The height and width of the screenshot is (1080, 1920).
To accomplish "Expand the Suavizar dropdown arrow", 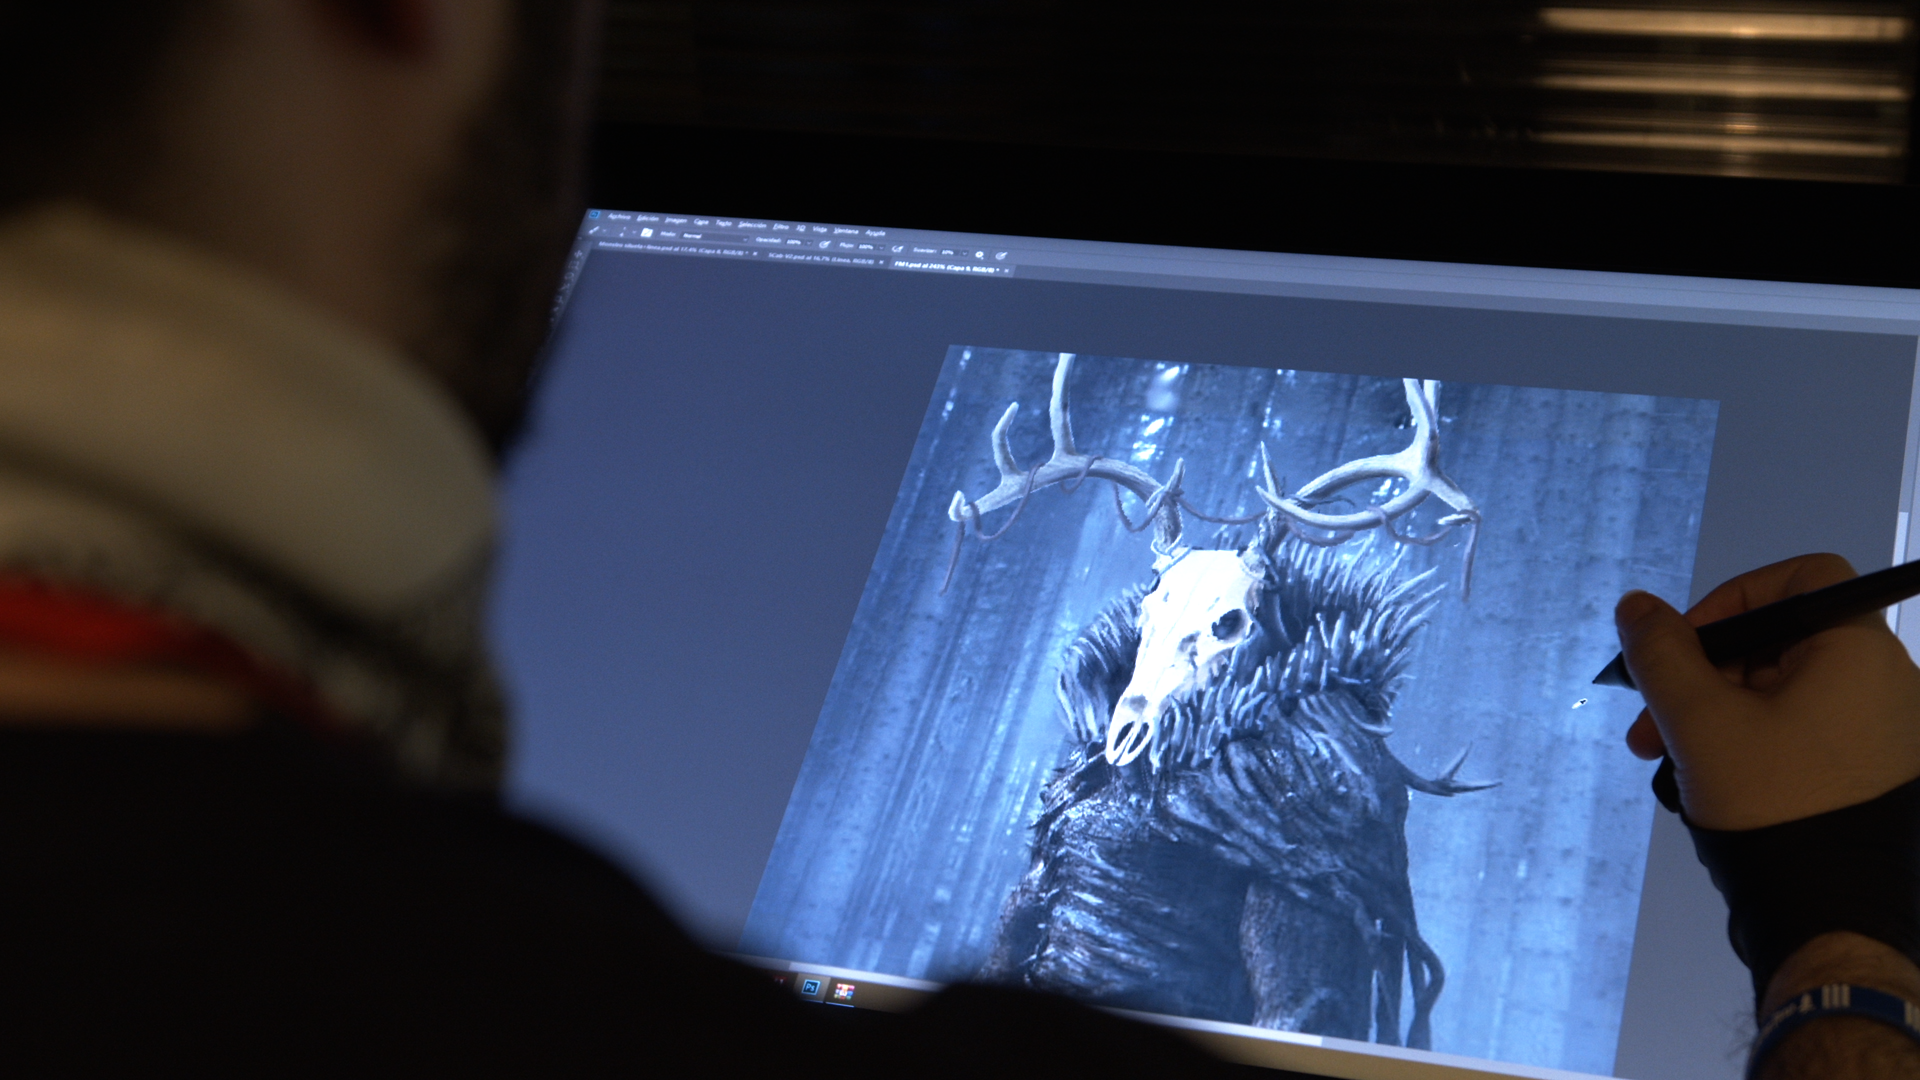I will tap(965, 253).
